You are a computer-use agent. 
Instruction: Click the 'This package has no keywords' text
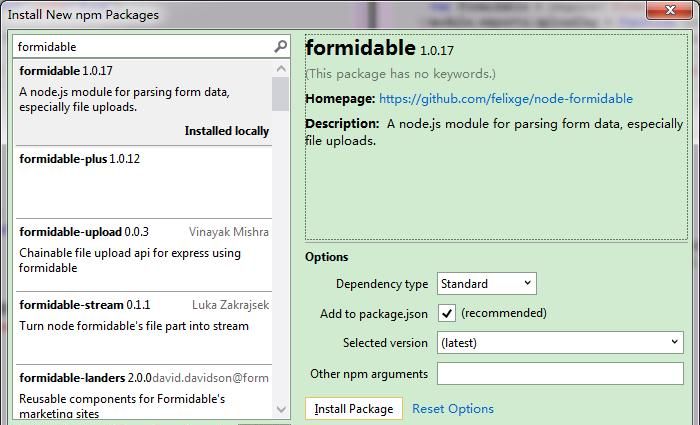coord(400,74)
